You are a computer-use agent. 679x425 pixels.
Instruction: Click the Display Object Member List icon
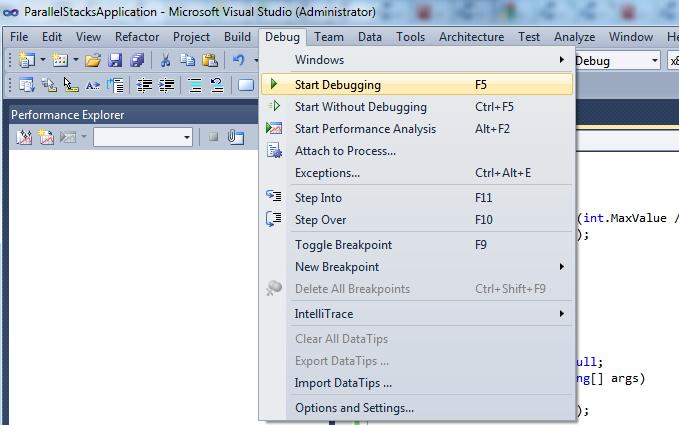click(26, 85)
